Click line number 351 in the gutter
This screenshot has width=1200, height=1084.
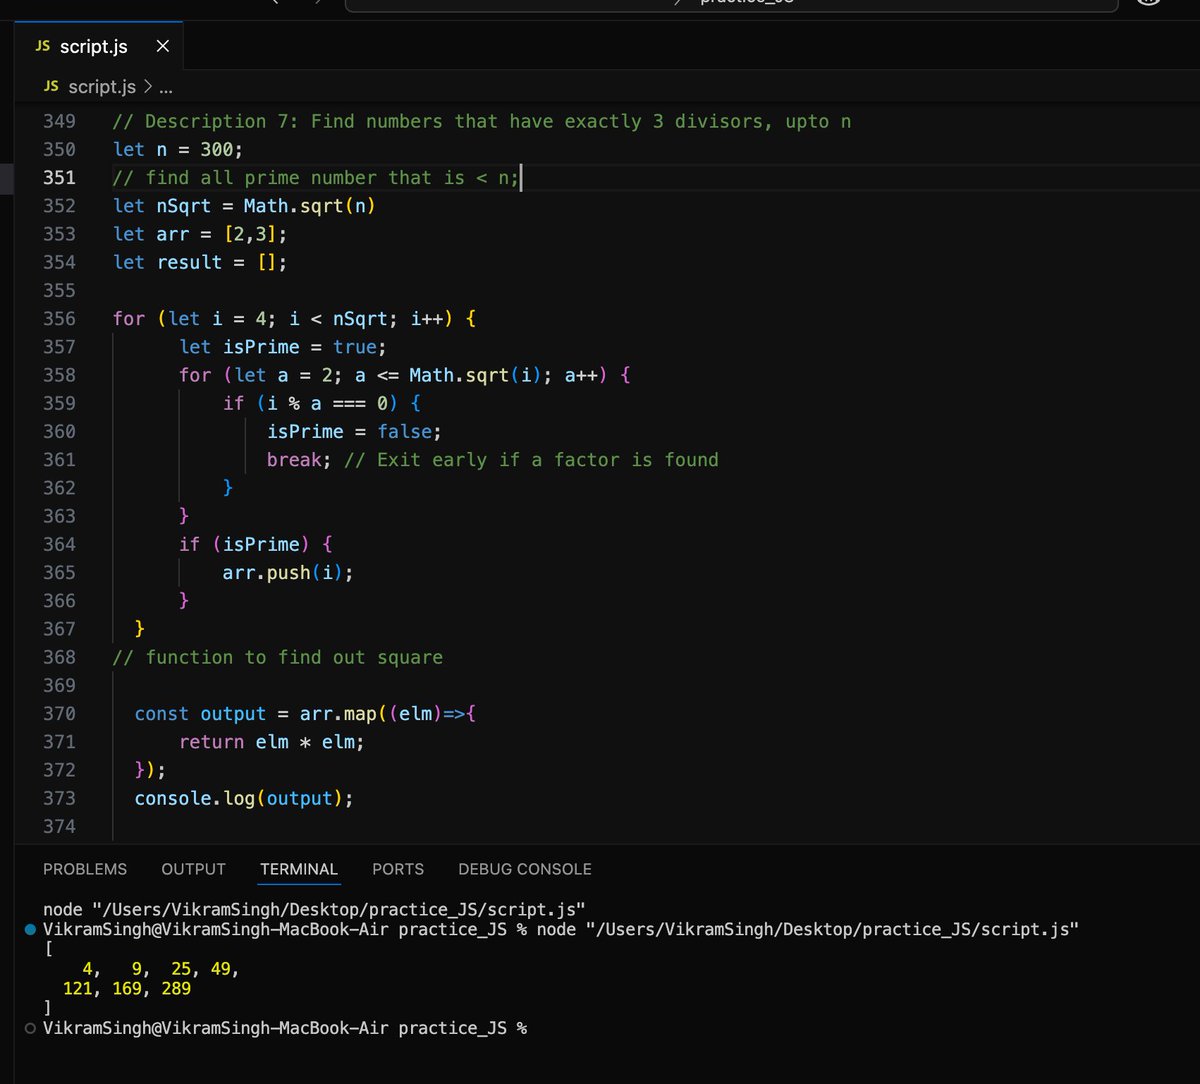tap(59, 178)
